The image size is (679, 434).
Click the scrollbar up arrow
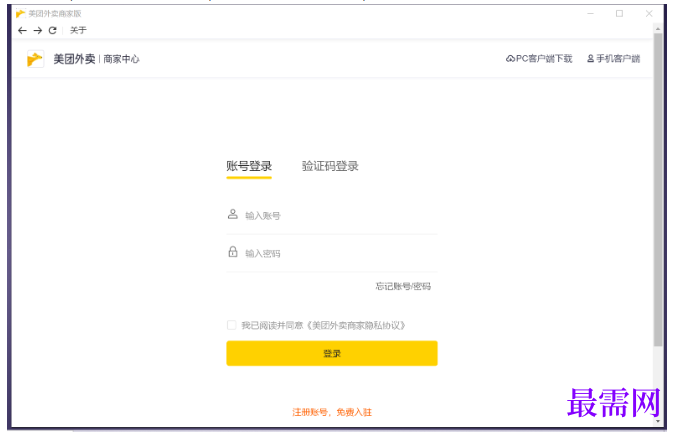click(x=658, y=29)
